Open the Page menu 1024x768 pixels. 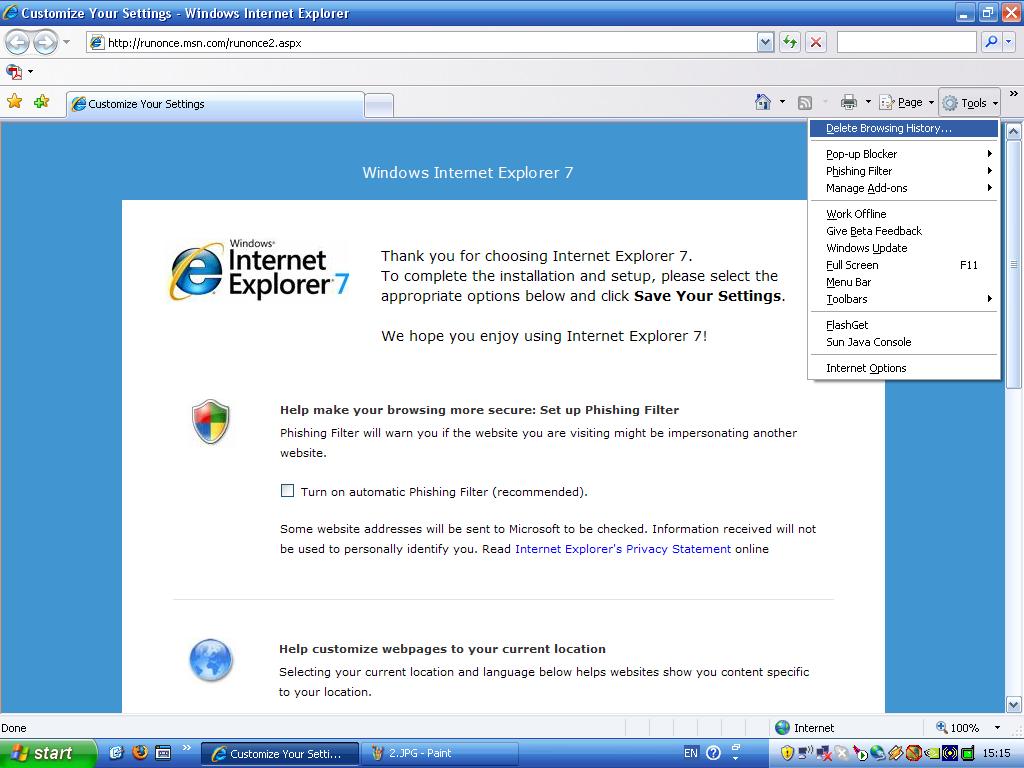click(x=906, y=103)
